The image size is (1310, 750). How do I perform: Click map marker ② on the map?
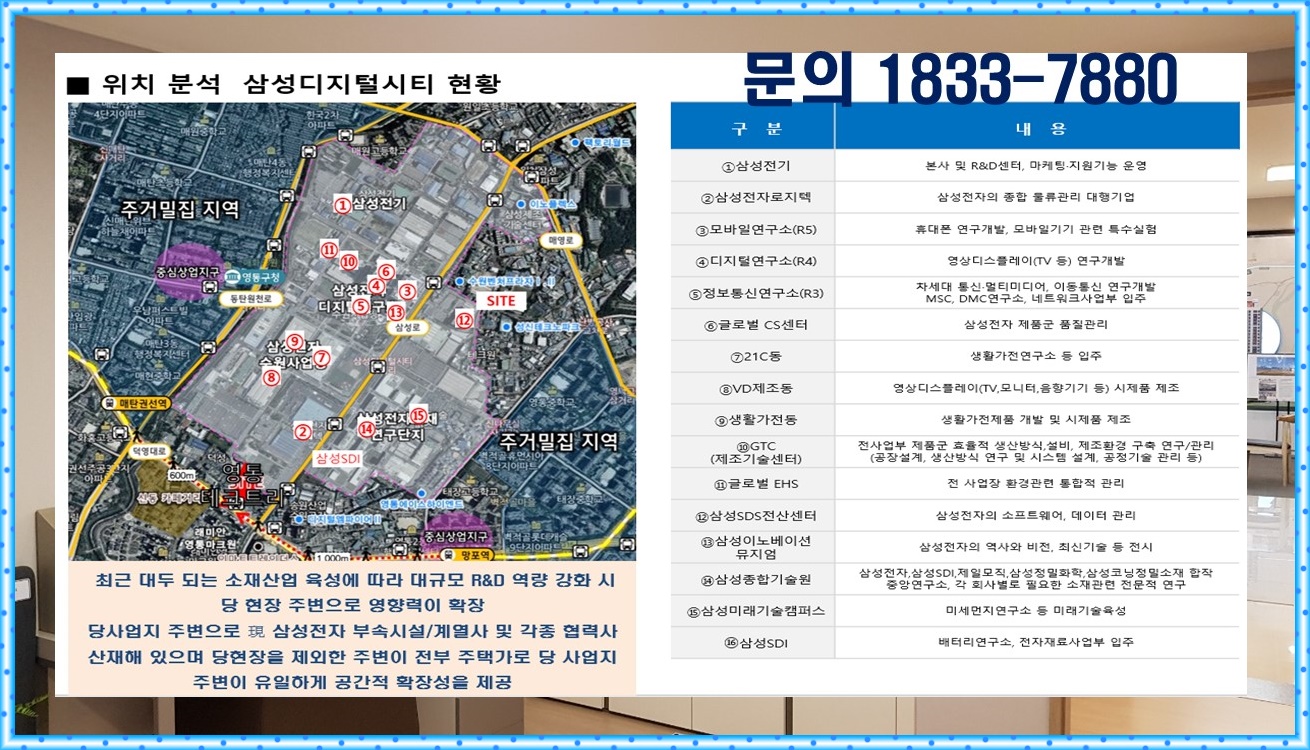click(x=302, y=432)
